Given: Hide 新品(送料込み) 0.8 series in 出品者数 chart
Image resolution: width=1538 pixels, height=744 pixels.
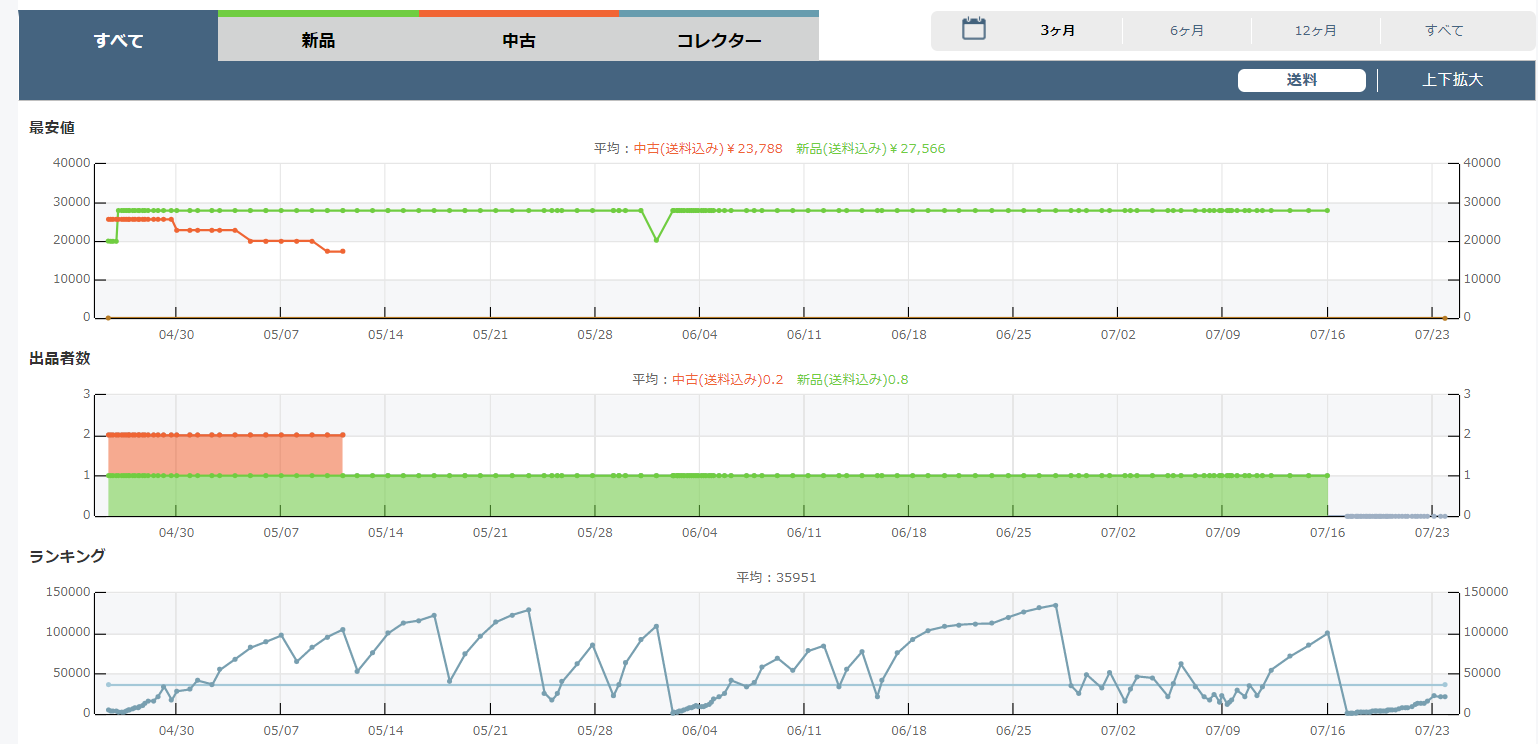Looking at the screenshot, I should click(852, 380).
